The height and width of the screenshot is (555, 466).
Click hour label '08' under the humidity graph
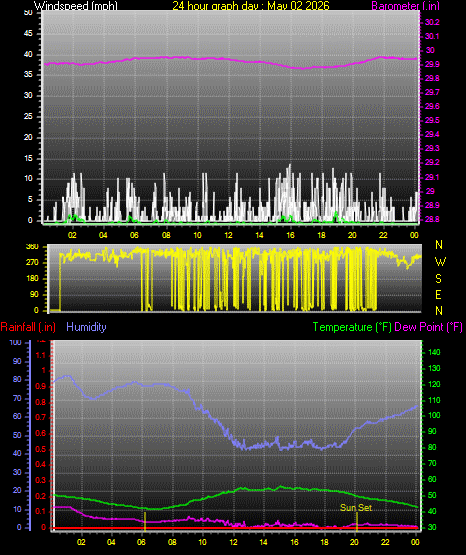172,542
